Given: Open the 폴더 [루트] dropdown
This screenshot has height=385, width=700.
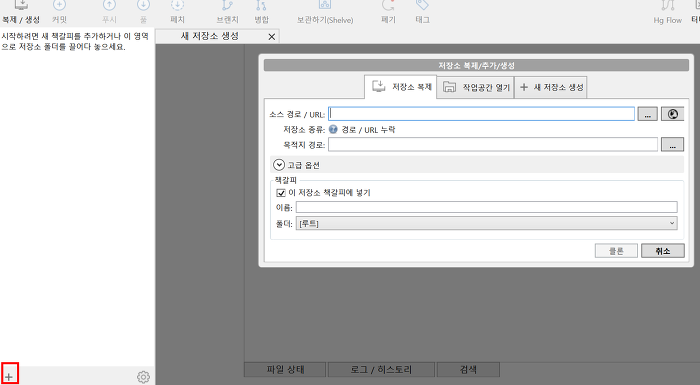Looking at the screenshot, I should coord(487,223).
